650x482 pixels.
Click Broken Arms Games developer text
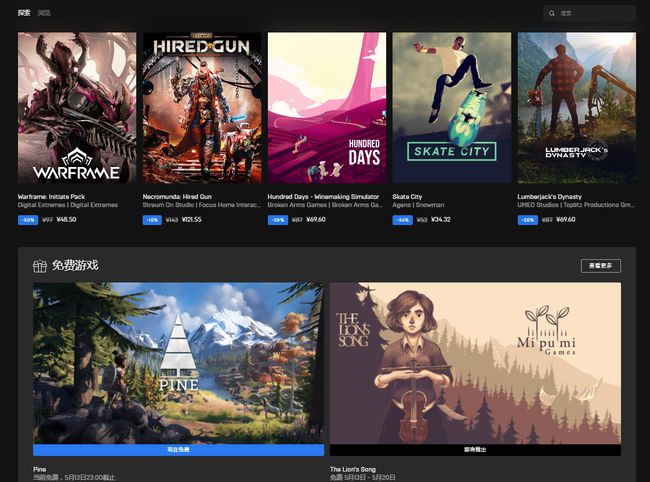[x=325, y=205]
